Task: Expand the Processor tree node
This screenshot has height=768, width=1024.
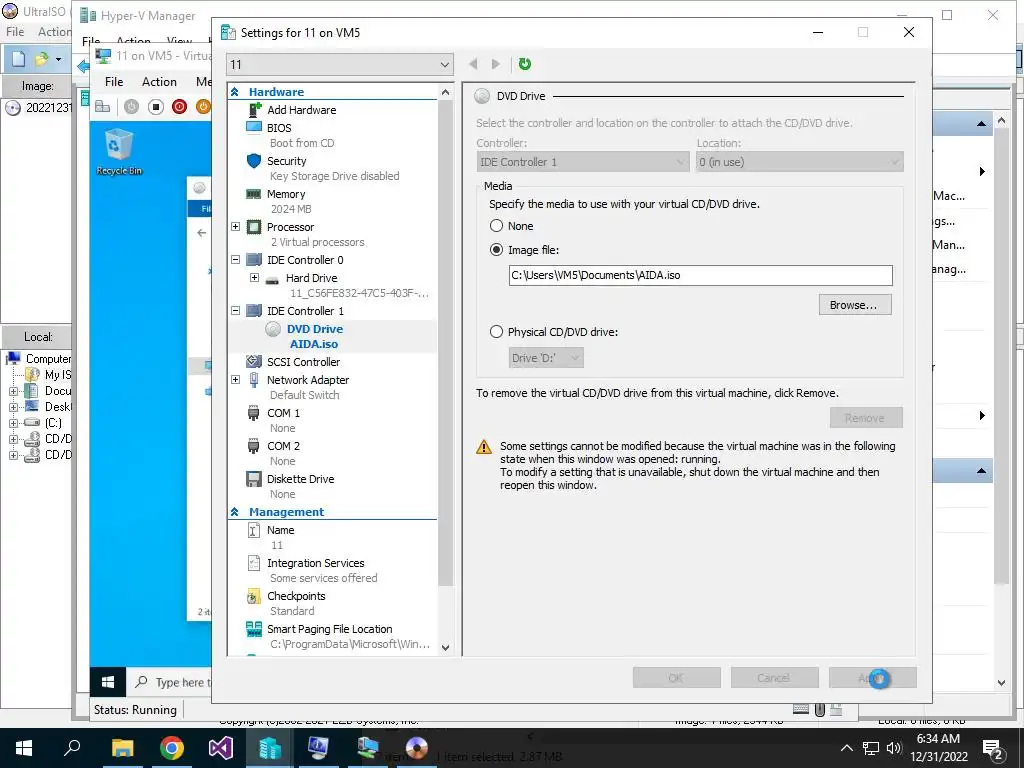Action: (236, 227)
